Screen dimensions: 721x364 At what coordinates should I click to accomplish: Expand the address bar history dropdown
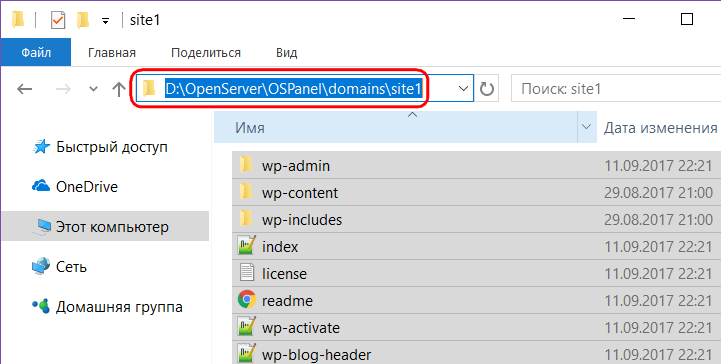coord(464,89)
